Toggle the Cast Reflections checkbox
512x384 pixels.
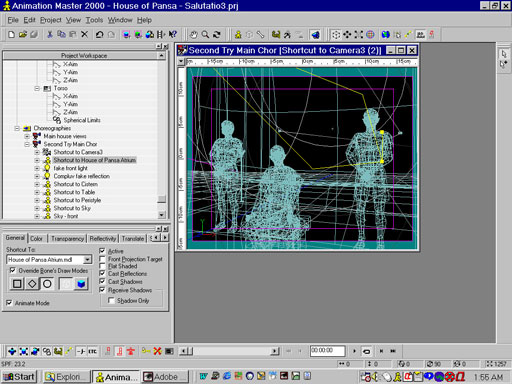102,274
